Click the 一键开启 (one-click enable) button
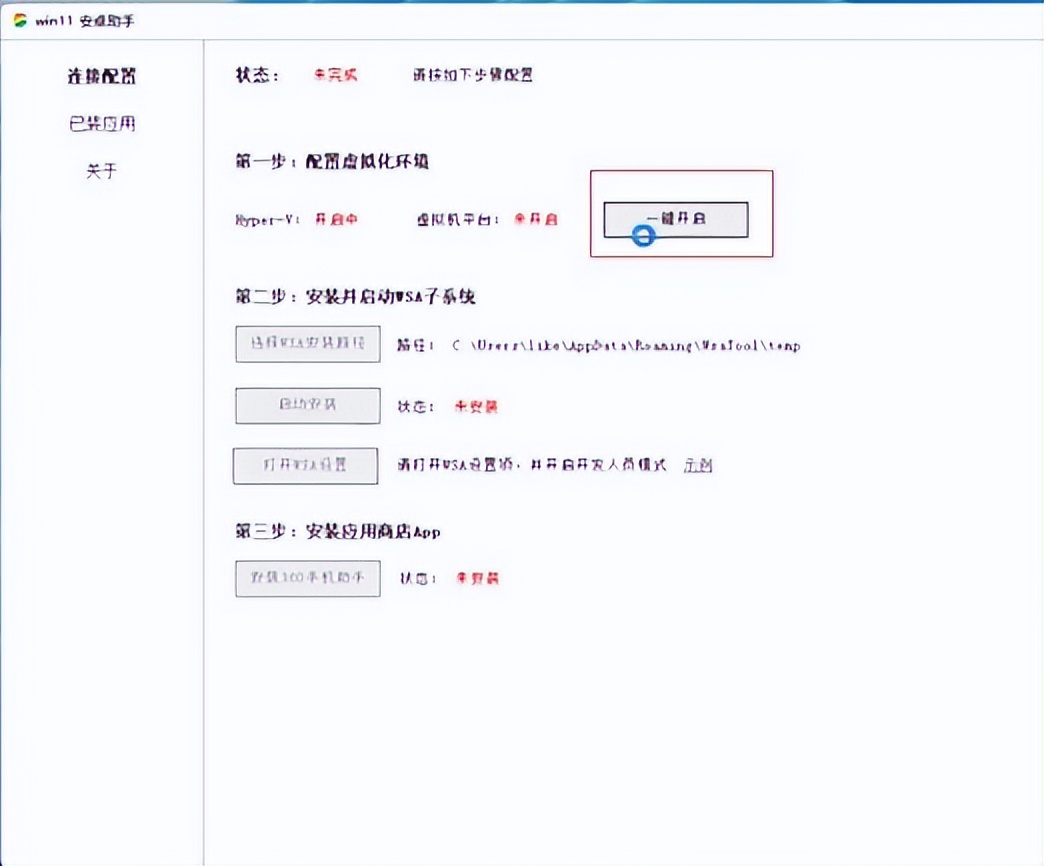The height and width of the screenshot is (866, 1044). click(x=675, y=219)
